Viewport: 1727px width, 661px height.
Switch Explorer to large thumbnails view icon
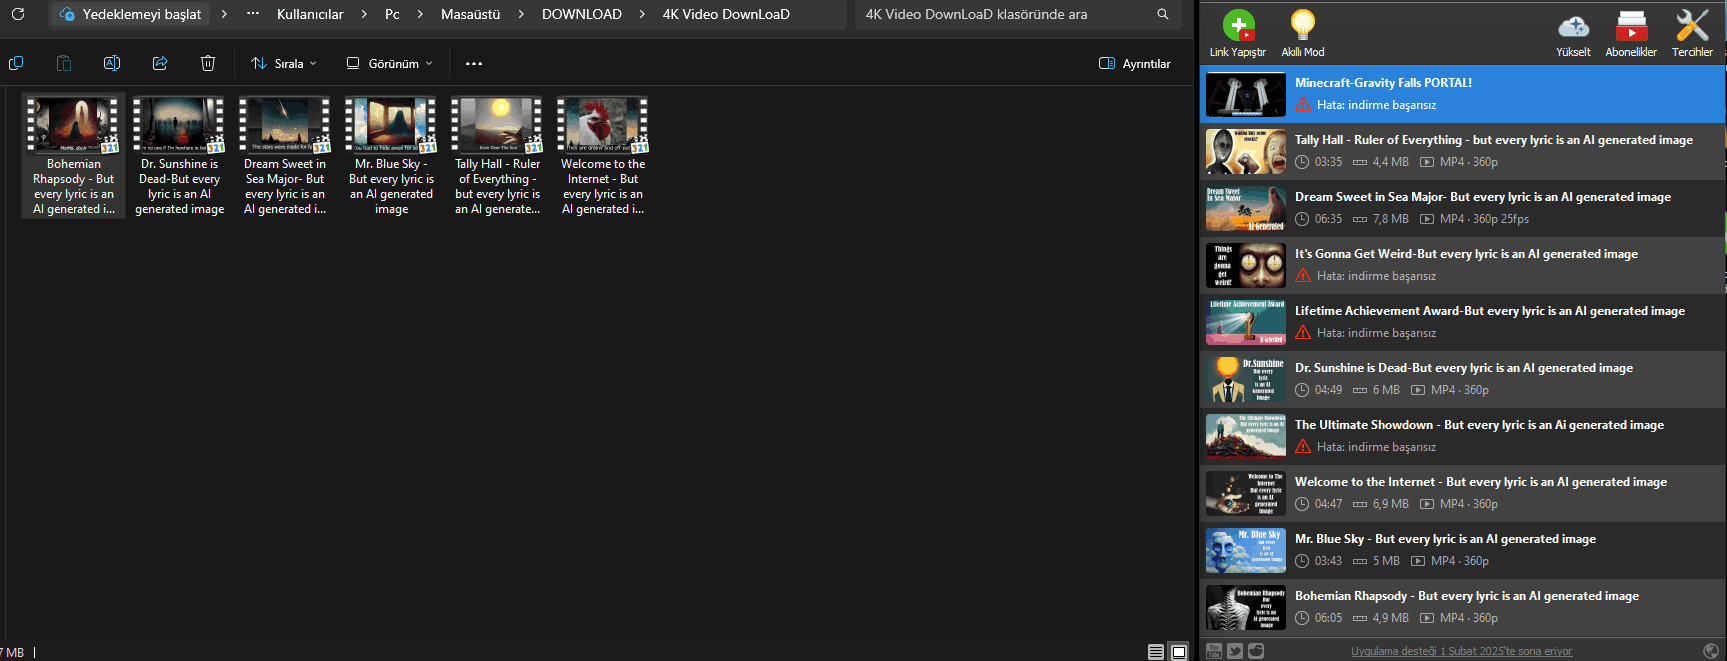click(x=1179, y=652)
